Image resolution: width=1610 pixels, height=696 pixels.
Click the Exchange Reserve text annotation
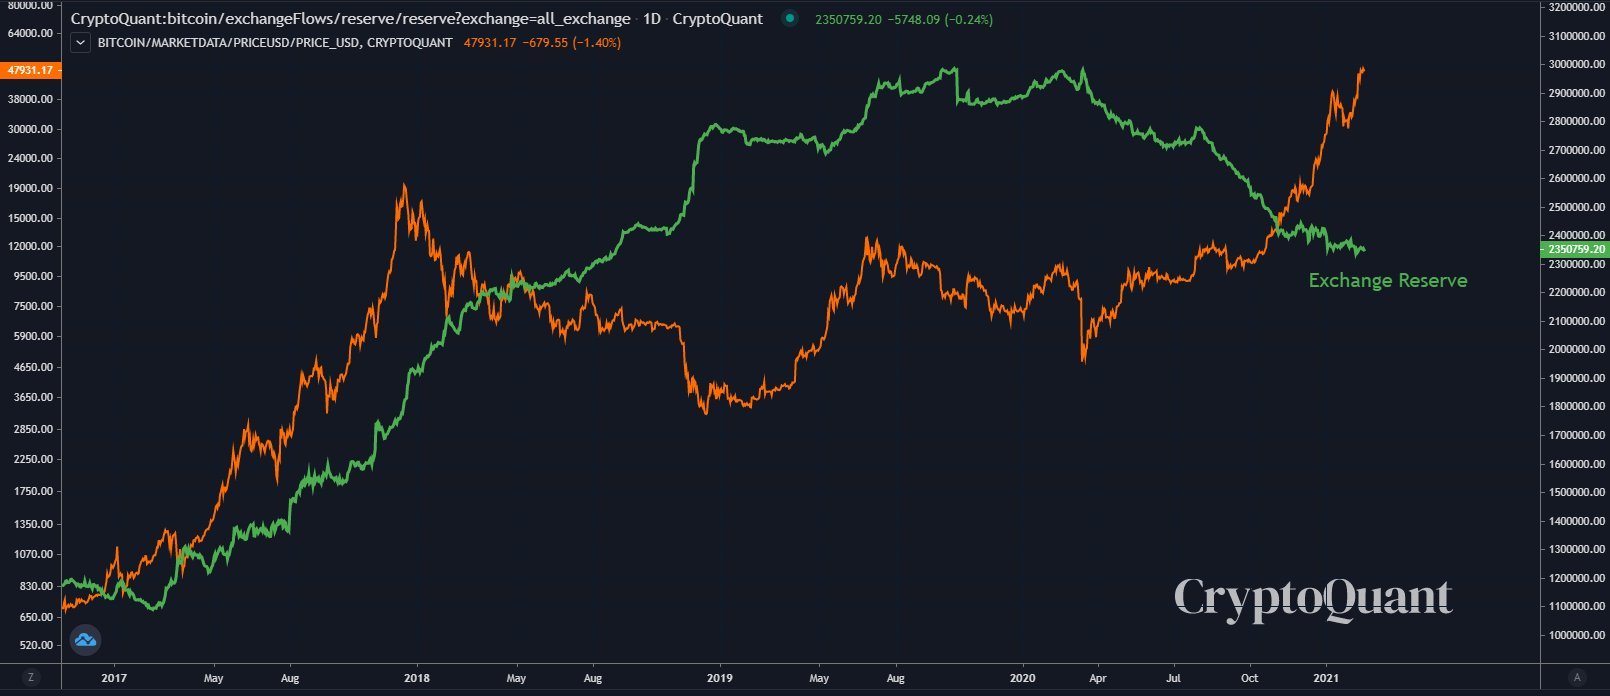[1388, 281]
